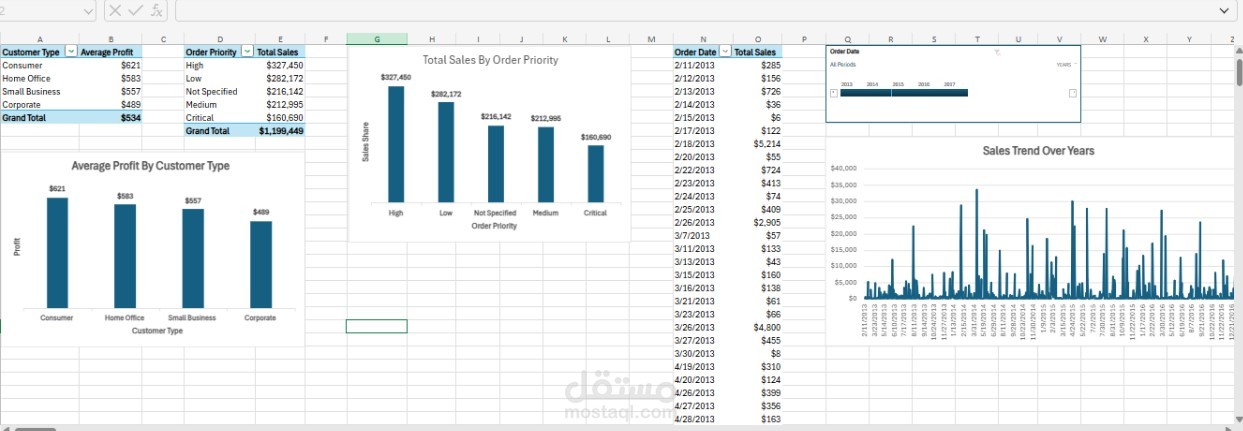Image resolution: width=1243 pixels, height=431 pixels.
Task: Select the outlined cell in column G
Action: pos(377,326)
